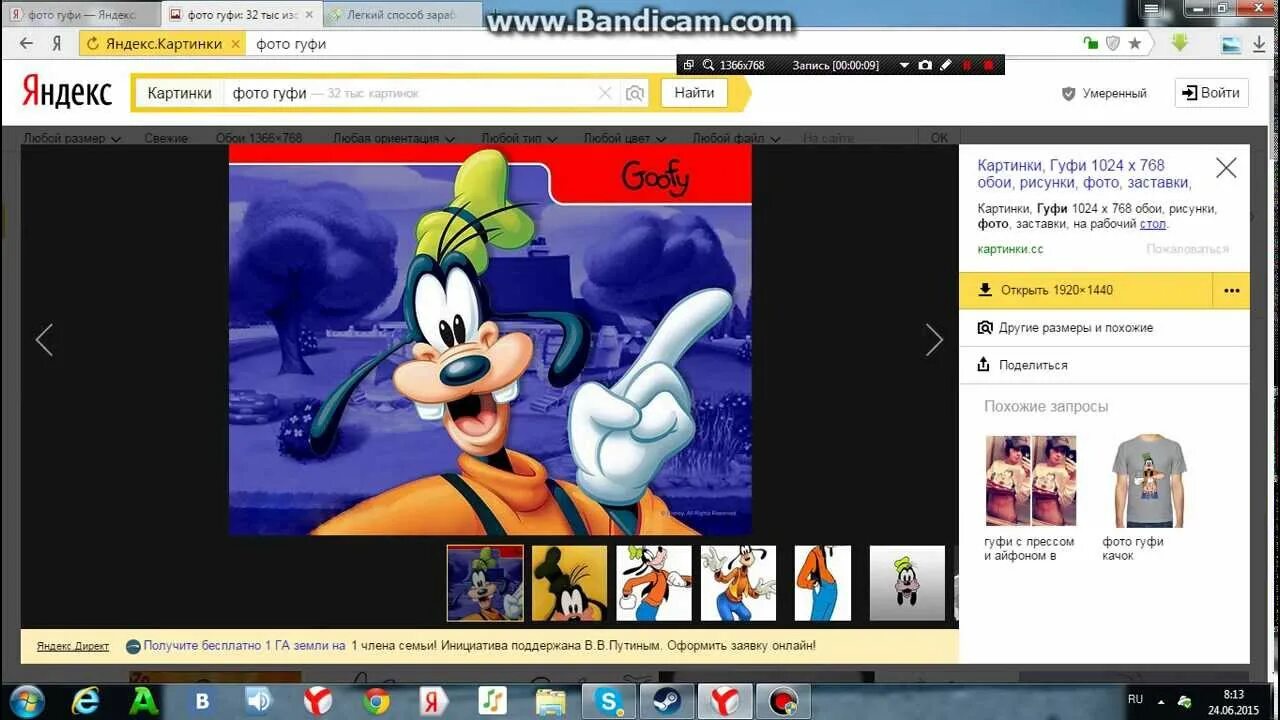Open Skype from taskbar
This screenshot has height=720, width=1280.
[609, 701]
